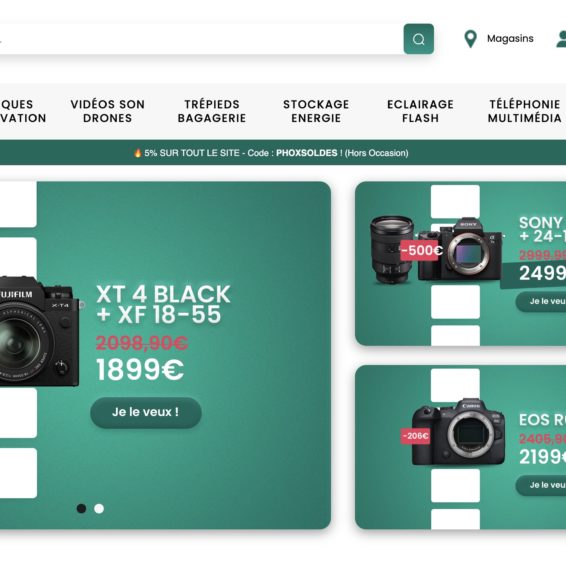Click the green search magnifier button

tap(418, 39)
